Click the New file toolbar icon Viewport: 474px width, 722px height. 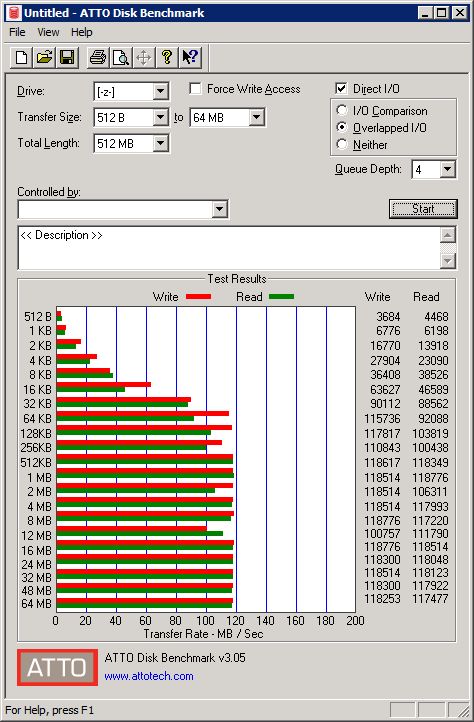pyautogui.click(x=21, y=58)
